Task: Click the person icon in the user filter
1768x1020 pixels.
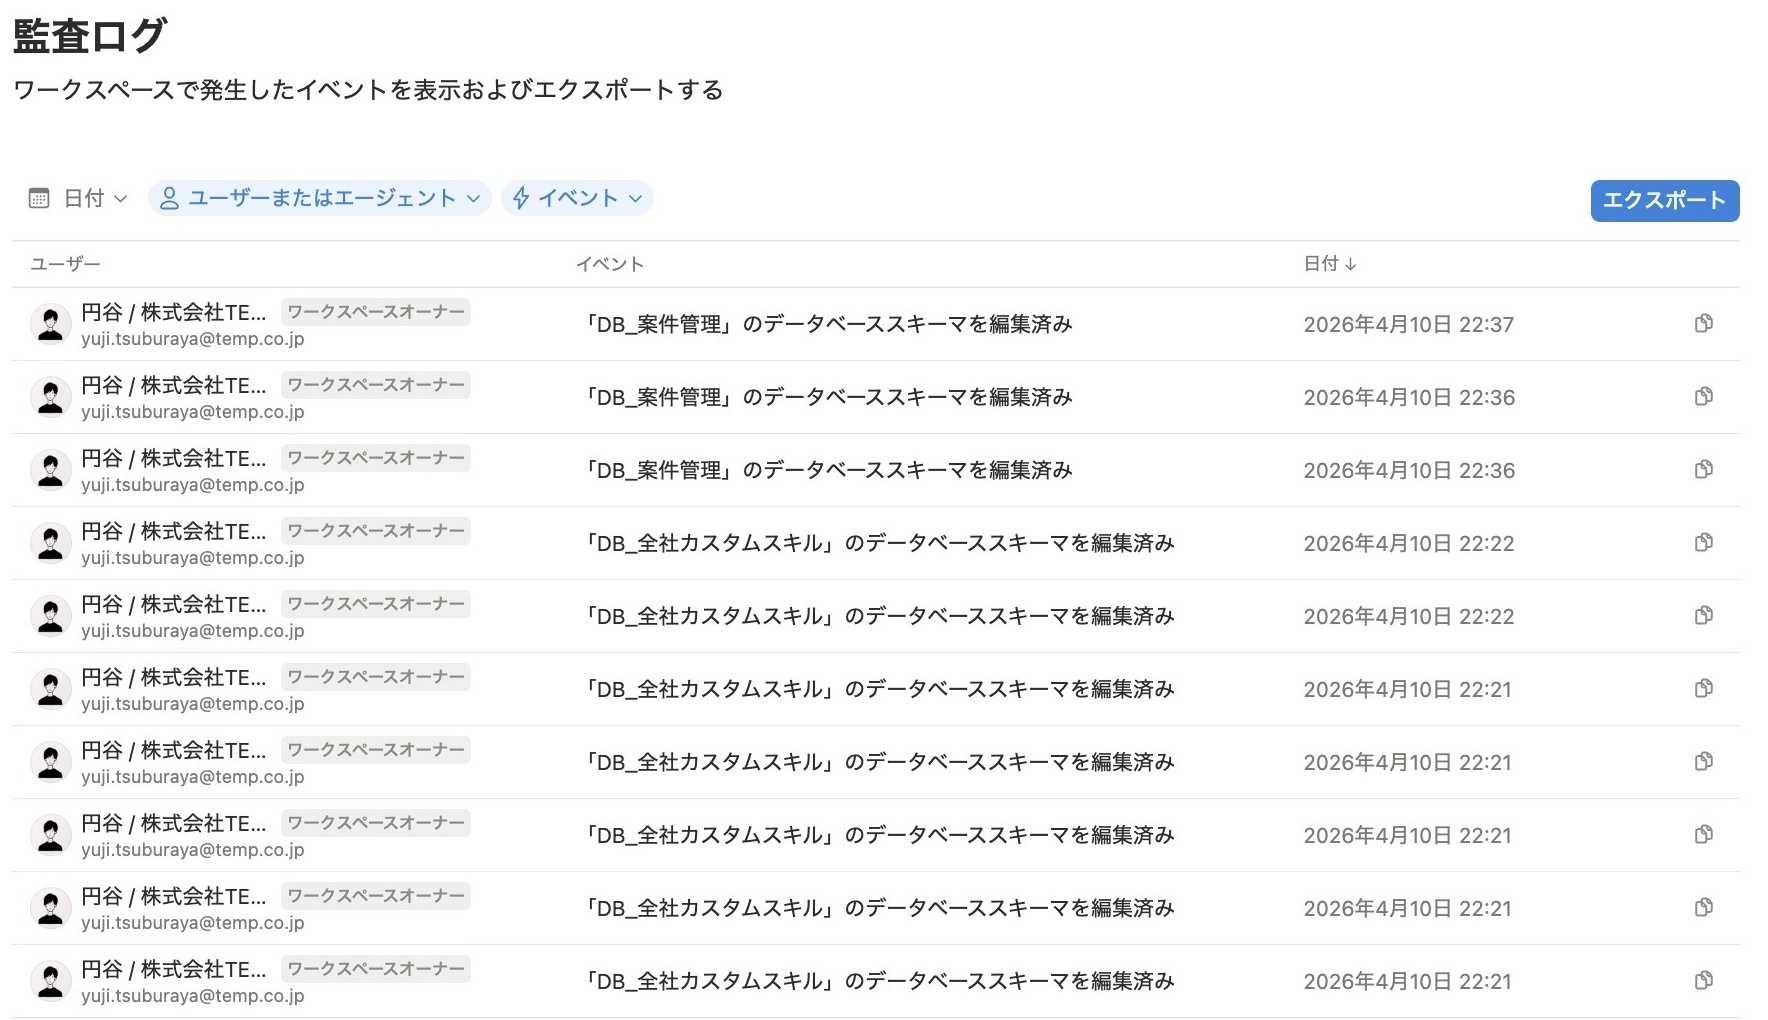Action: (170, 198)
